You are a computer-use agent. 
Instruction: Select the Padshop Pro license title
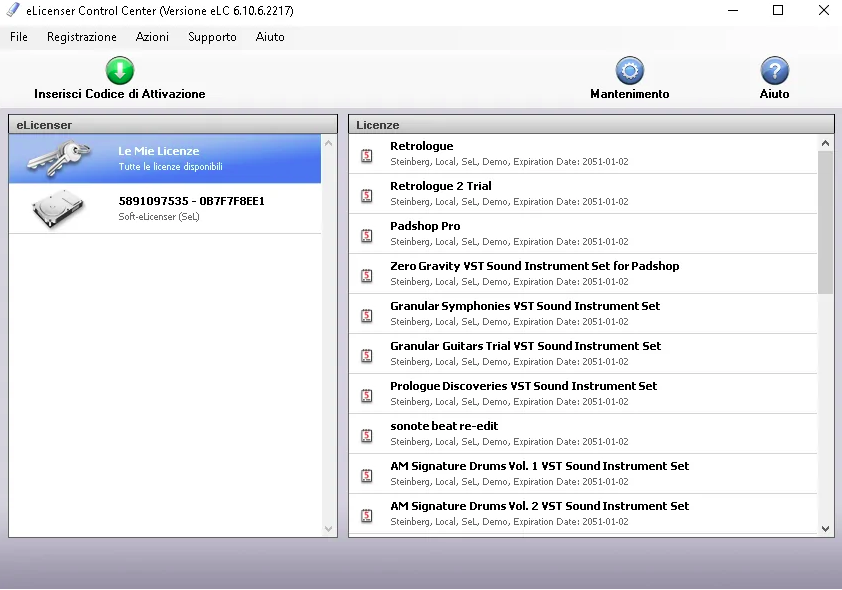pos(425,226)
